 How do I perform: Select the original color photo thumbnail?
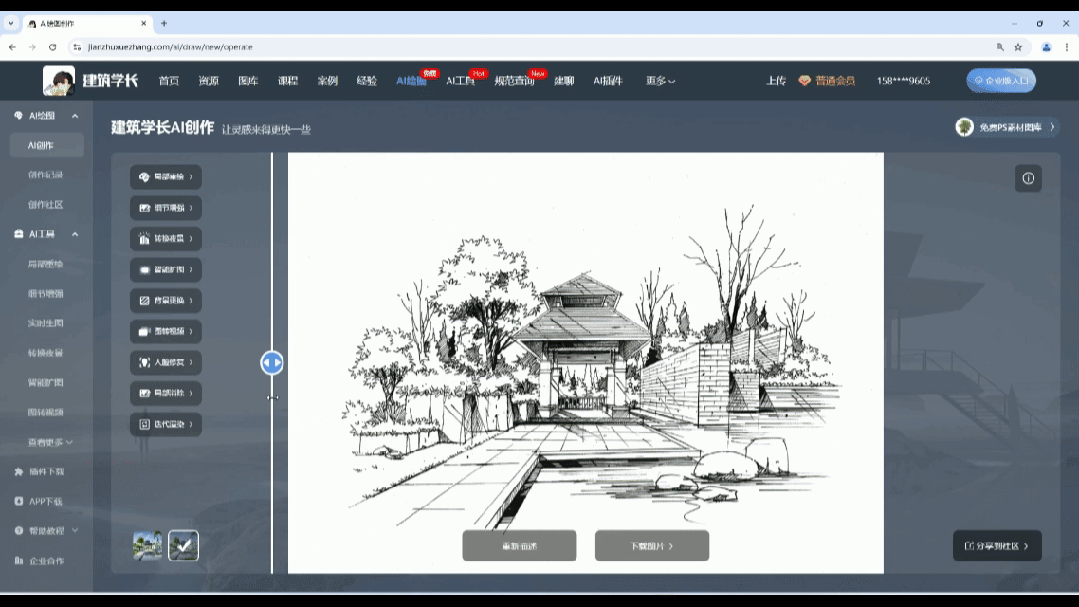[147, 546]
